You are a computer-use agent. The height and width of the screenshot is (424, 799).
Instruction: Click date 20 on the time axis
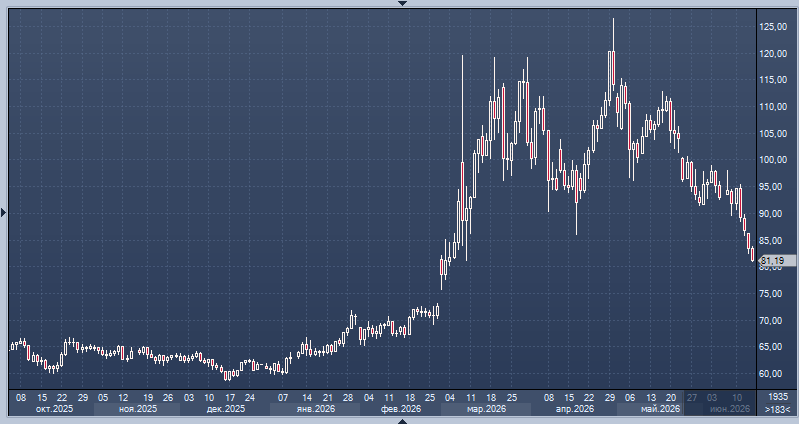671,398
